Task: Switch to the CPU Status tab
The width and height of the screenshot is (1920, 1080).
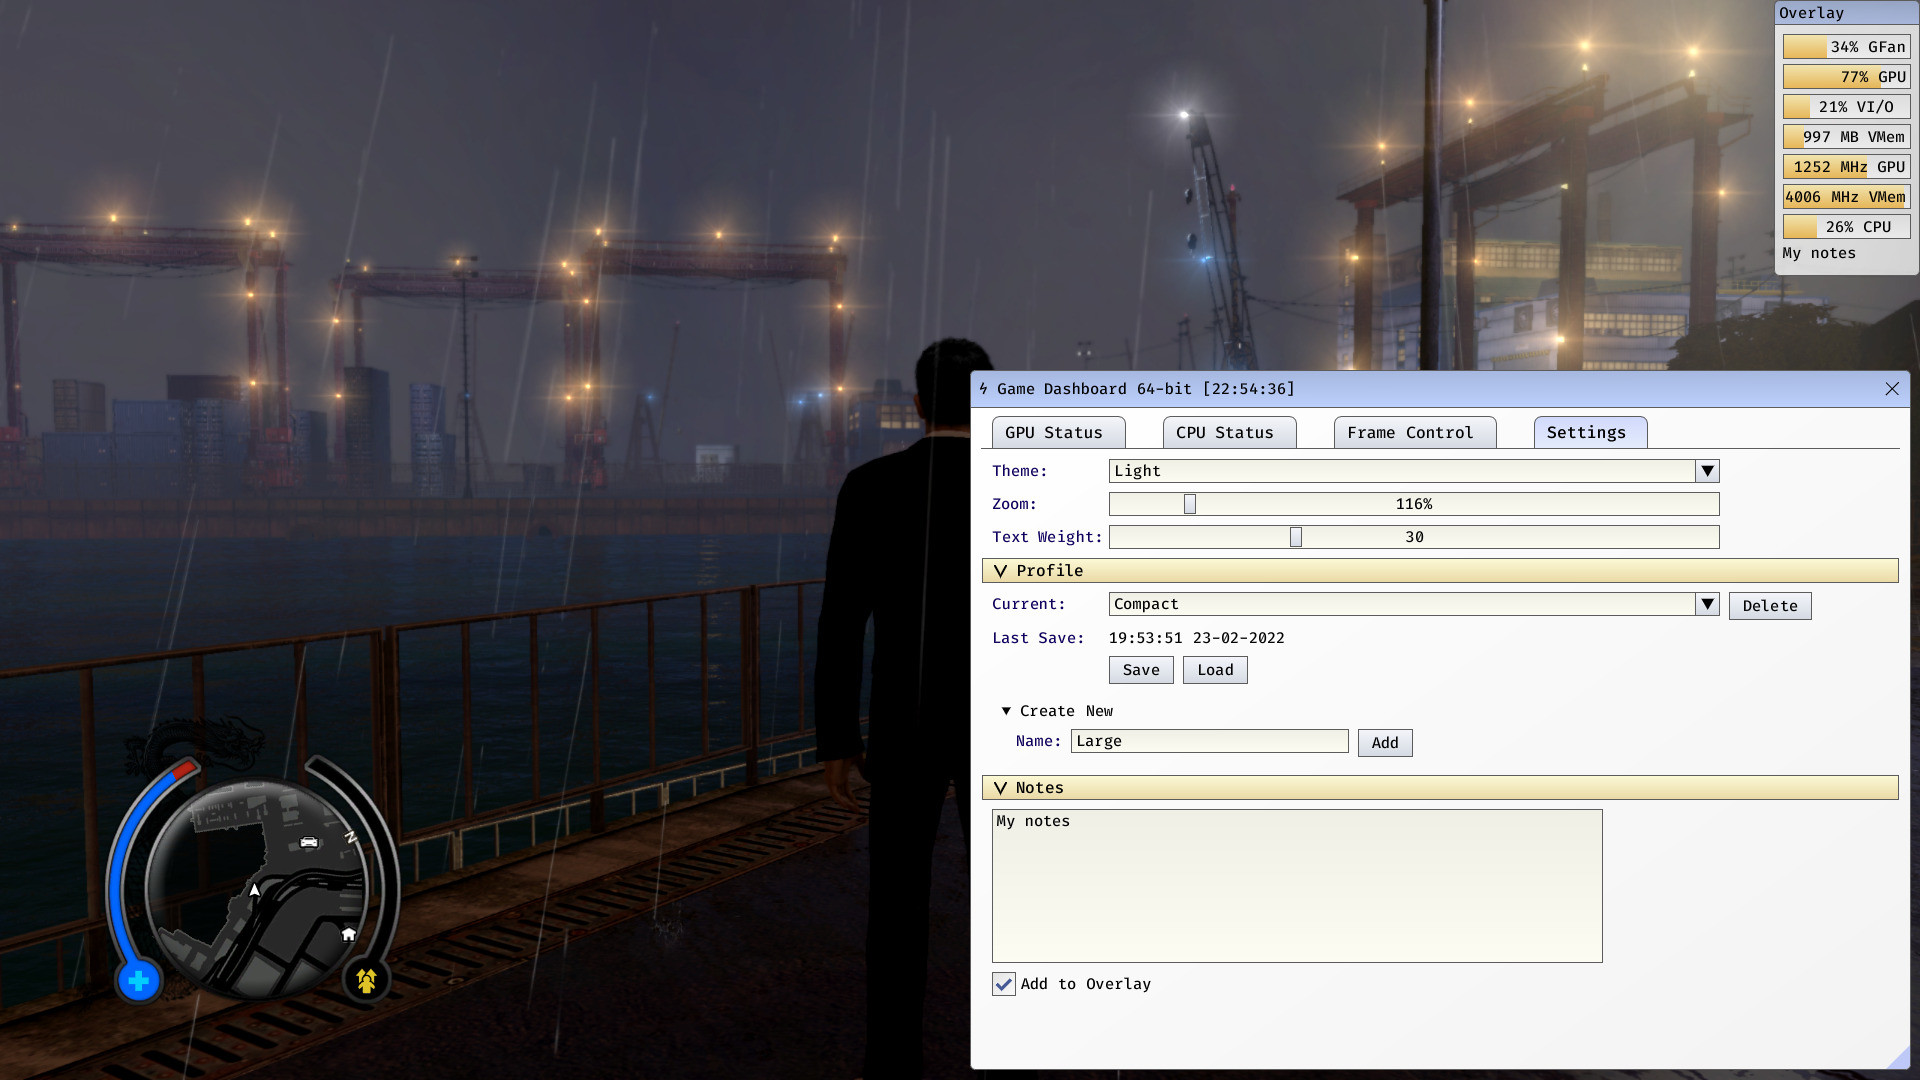Action: coord(1228,432)
